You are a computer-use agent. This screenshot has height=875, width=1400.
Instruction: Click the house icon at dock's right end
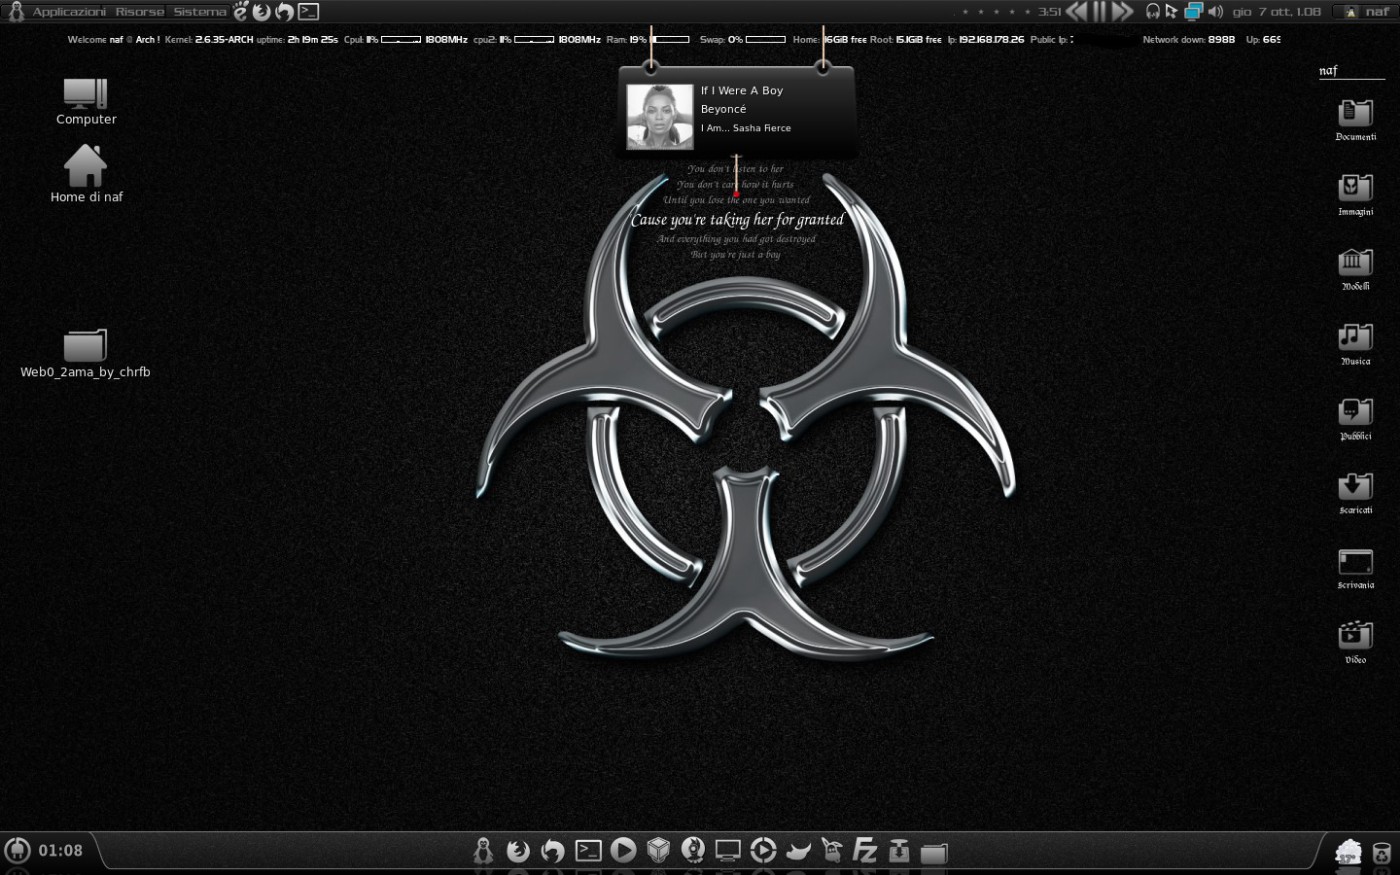1348,852
